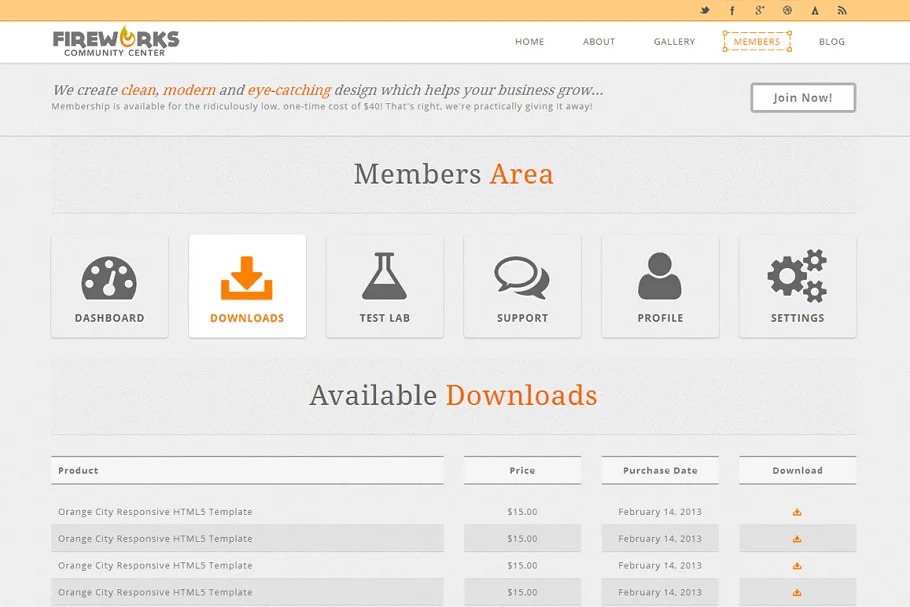The width and height of the screenshot is (910, 607).
Task: Visit the Dribbble icon link
Action: (x=787, y=11)
